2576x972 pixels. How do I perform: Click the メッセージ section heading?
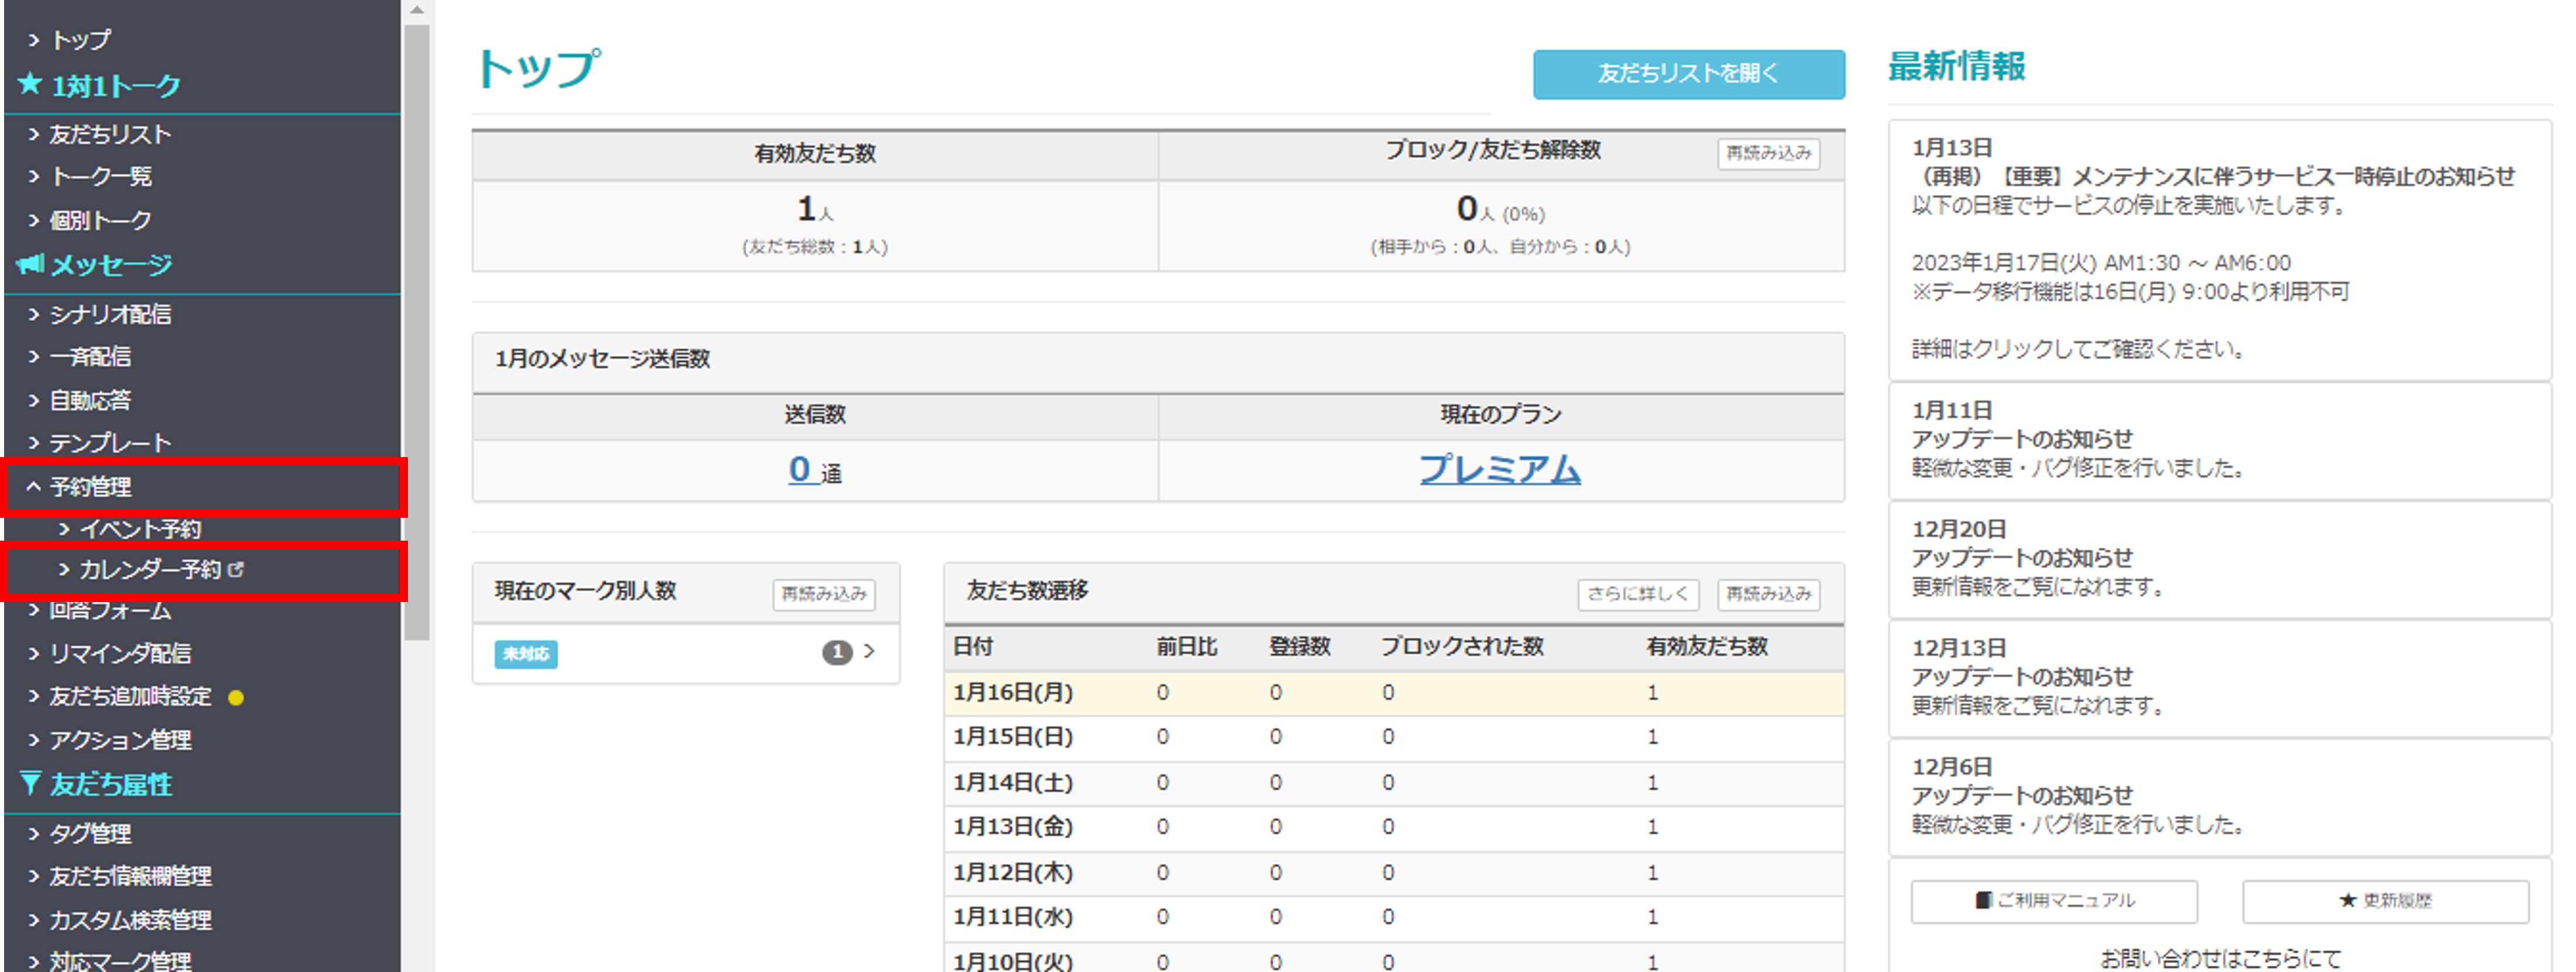click(111, 265)
